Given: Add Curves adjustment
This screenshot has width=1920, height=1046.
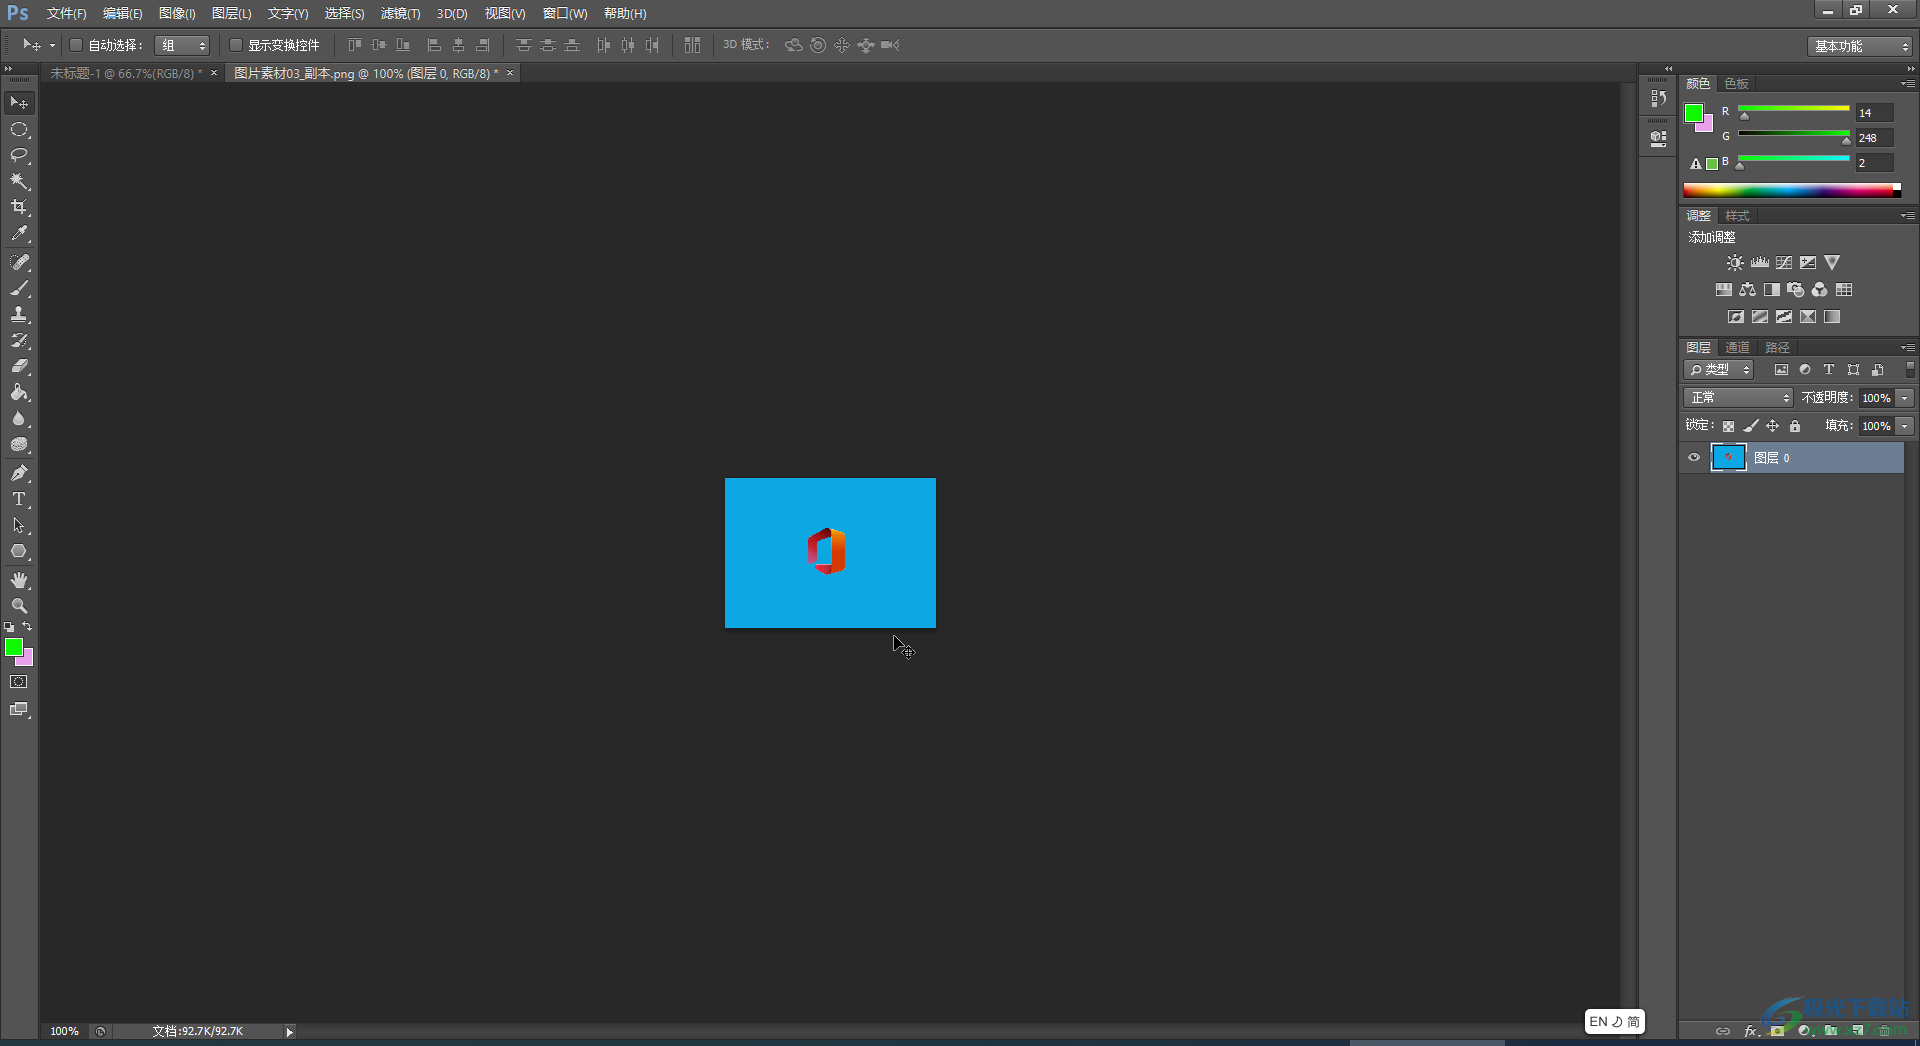Looking at the screenshot, I should [x=1784, y=263].
